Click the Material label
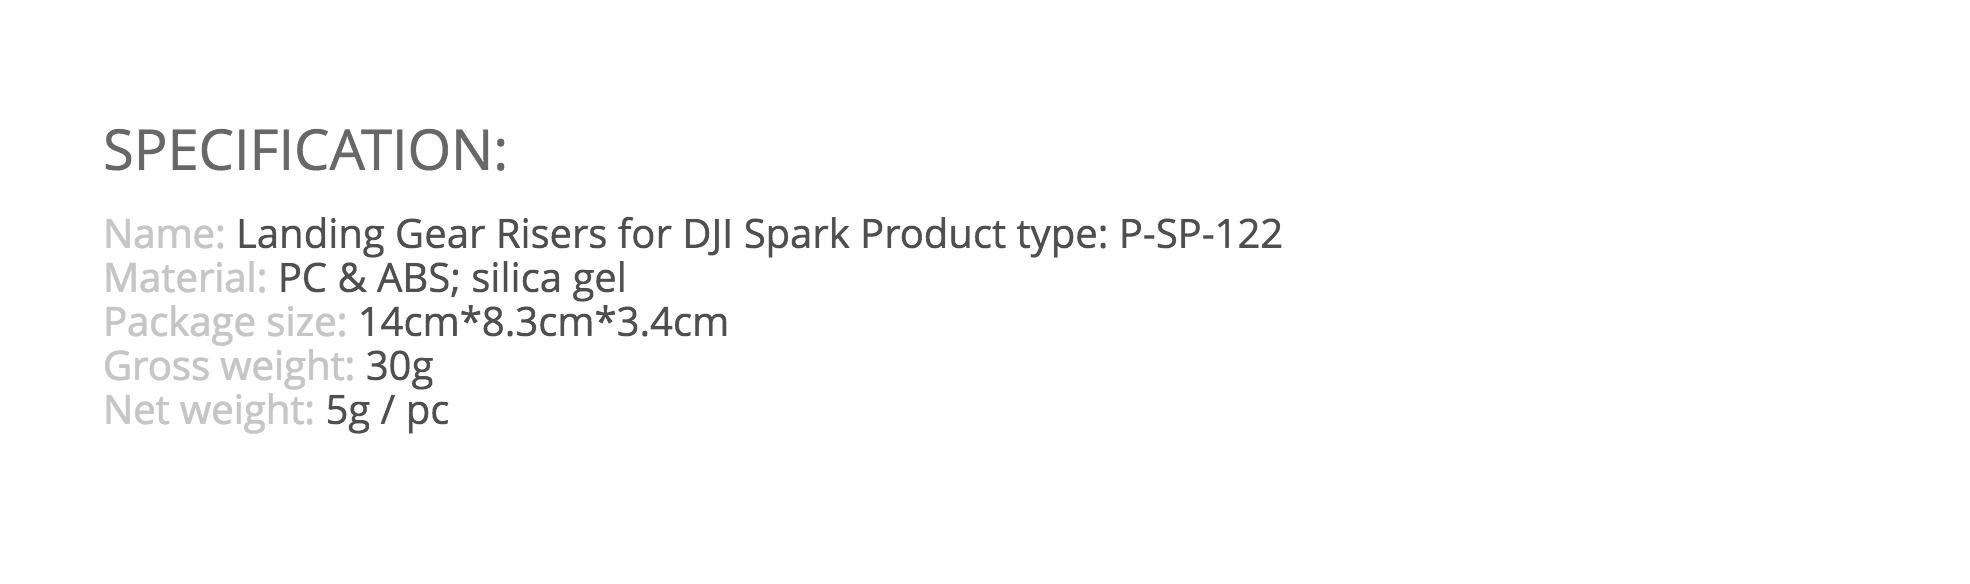The width and height of the screenshot is (1970, 584). tap(185, 278)
